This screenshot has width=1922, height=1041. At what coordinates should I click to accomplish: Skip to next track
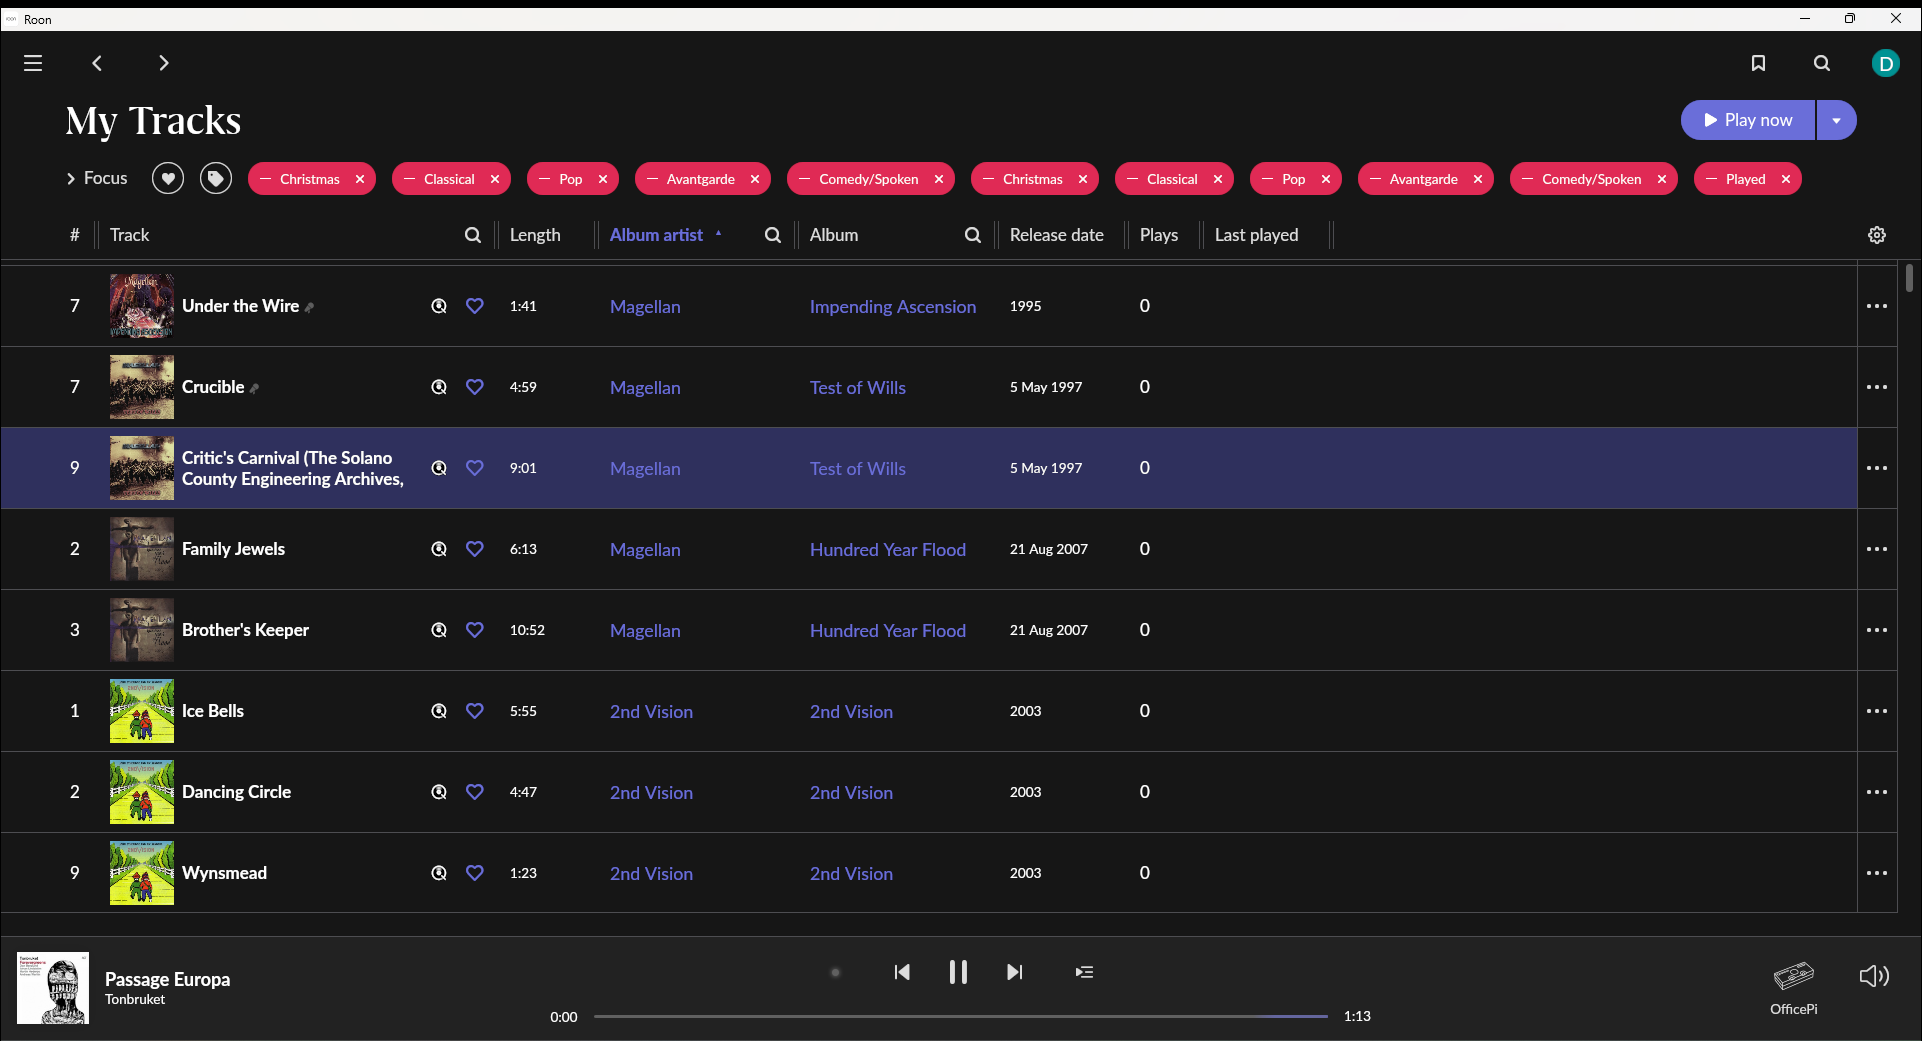coord(1014,972)
